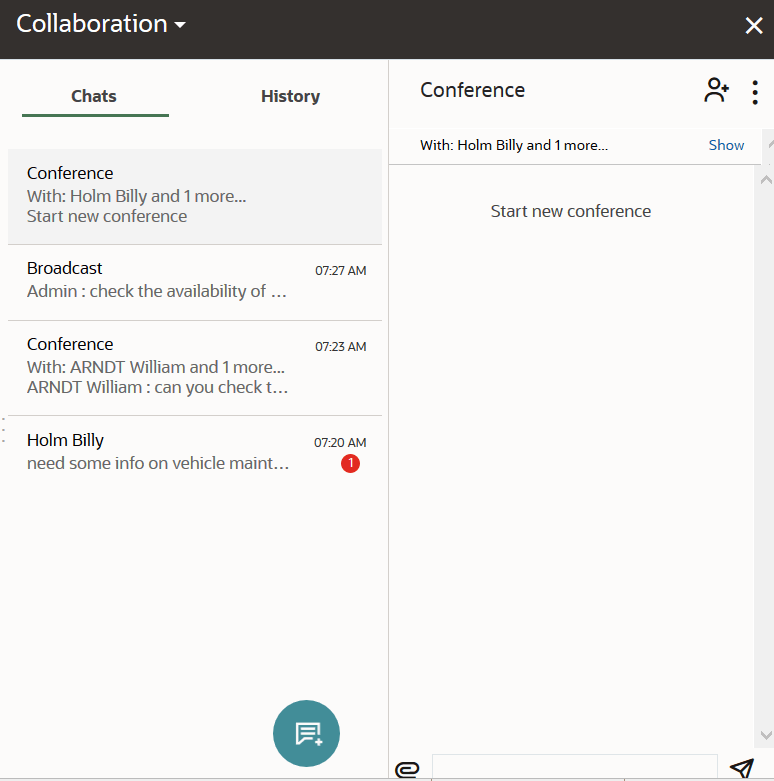
Task: Click the 'Start new conference' message text
Action: coord(571,211)
